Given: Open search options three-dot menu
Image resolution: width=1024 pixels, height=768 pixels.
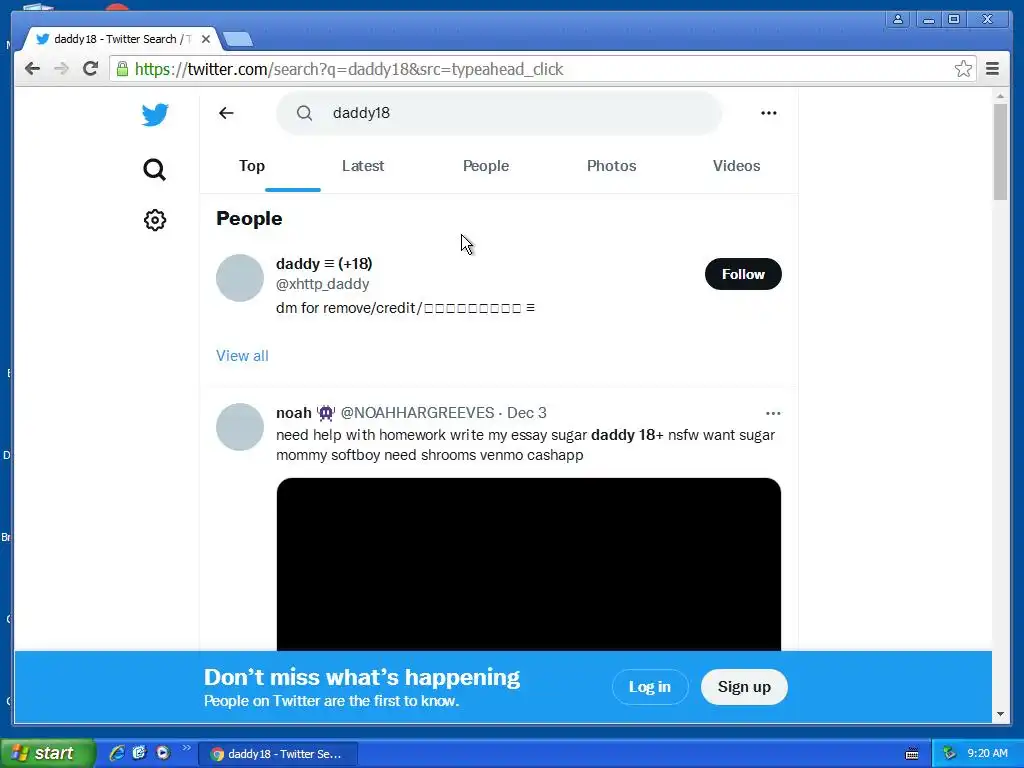Looking at the screenshot, I should (x=769, y=113).
